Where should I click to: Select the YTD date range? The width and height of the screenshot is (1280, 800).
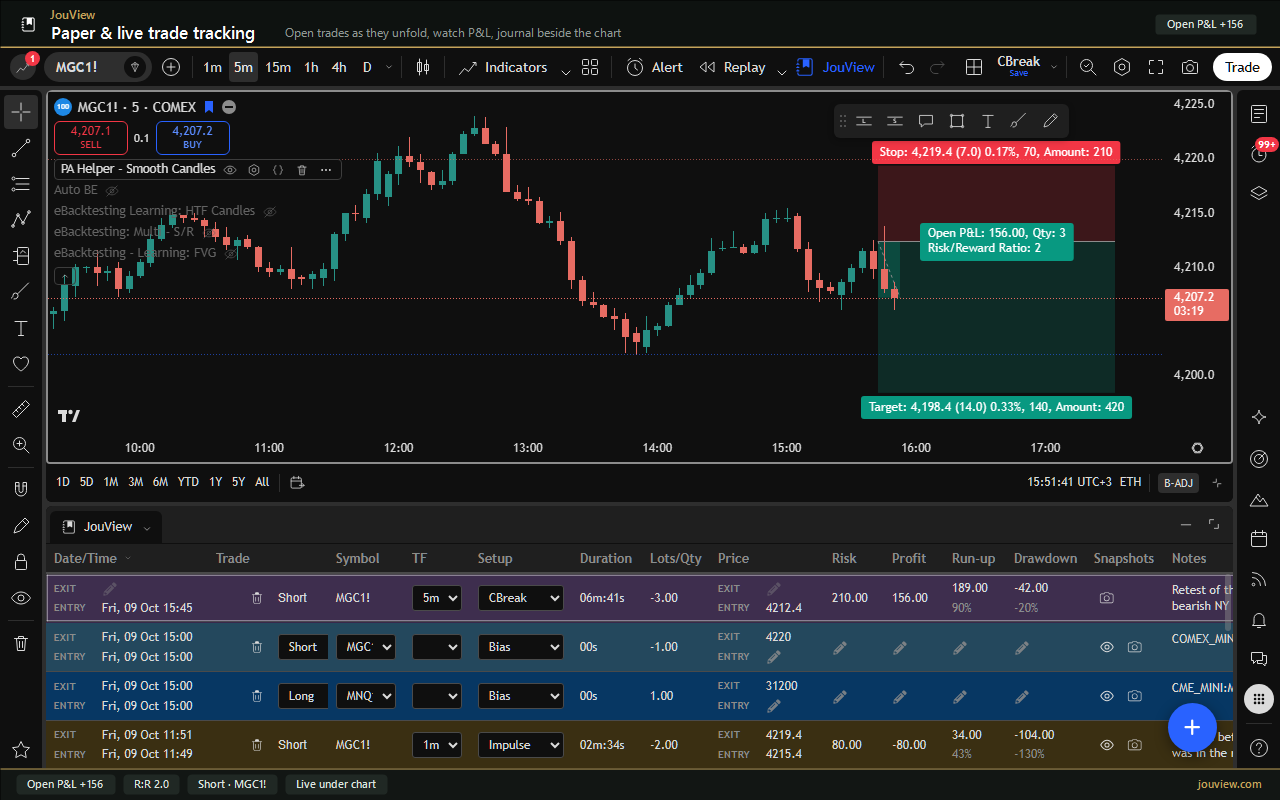pyautogui.click(x=188, y=482)
